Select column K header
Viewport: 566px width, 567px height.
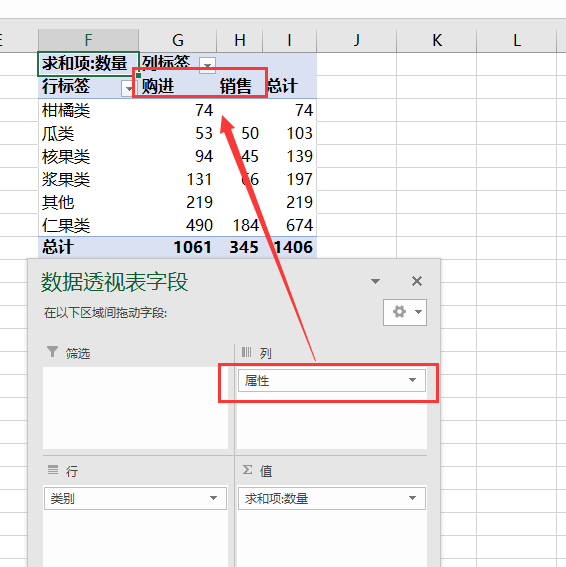[437, 40]
